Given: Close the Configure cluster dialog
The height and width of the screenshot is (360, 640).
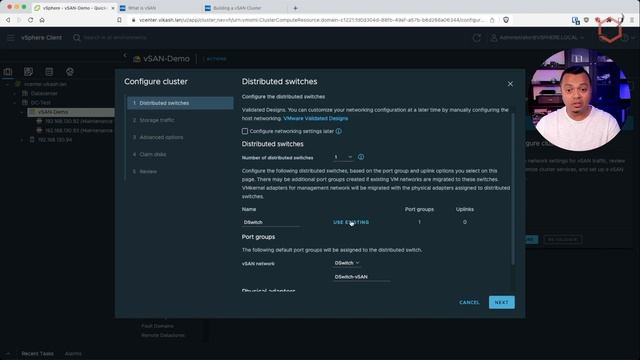Looking at the screenshot, I should [510, 84].
